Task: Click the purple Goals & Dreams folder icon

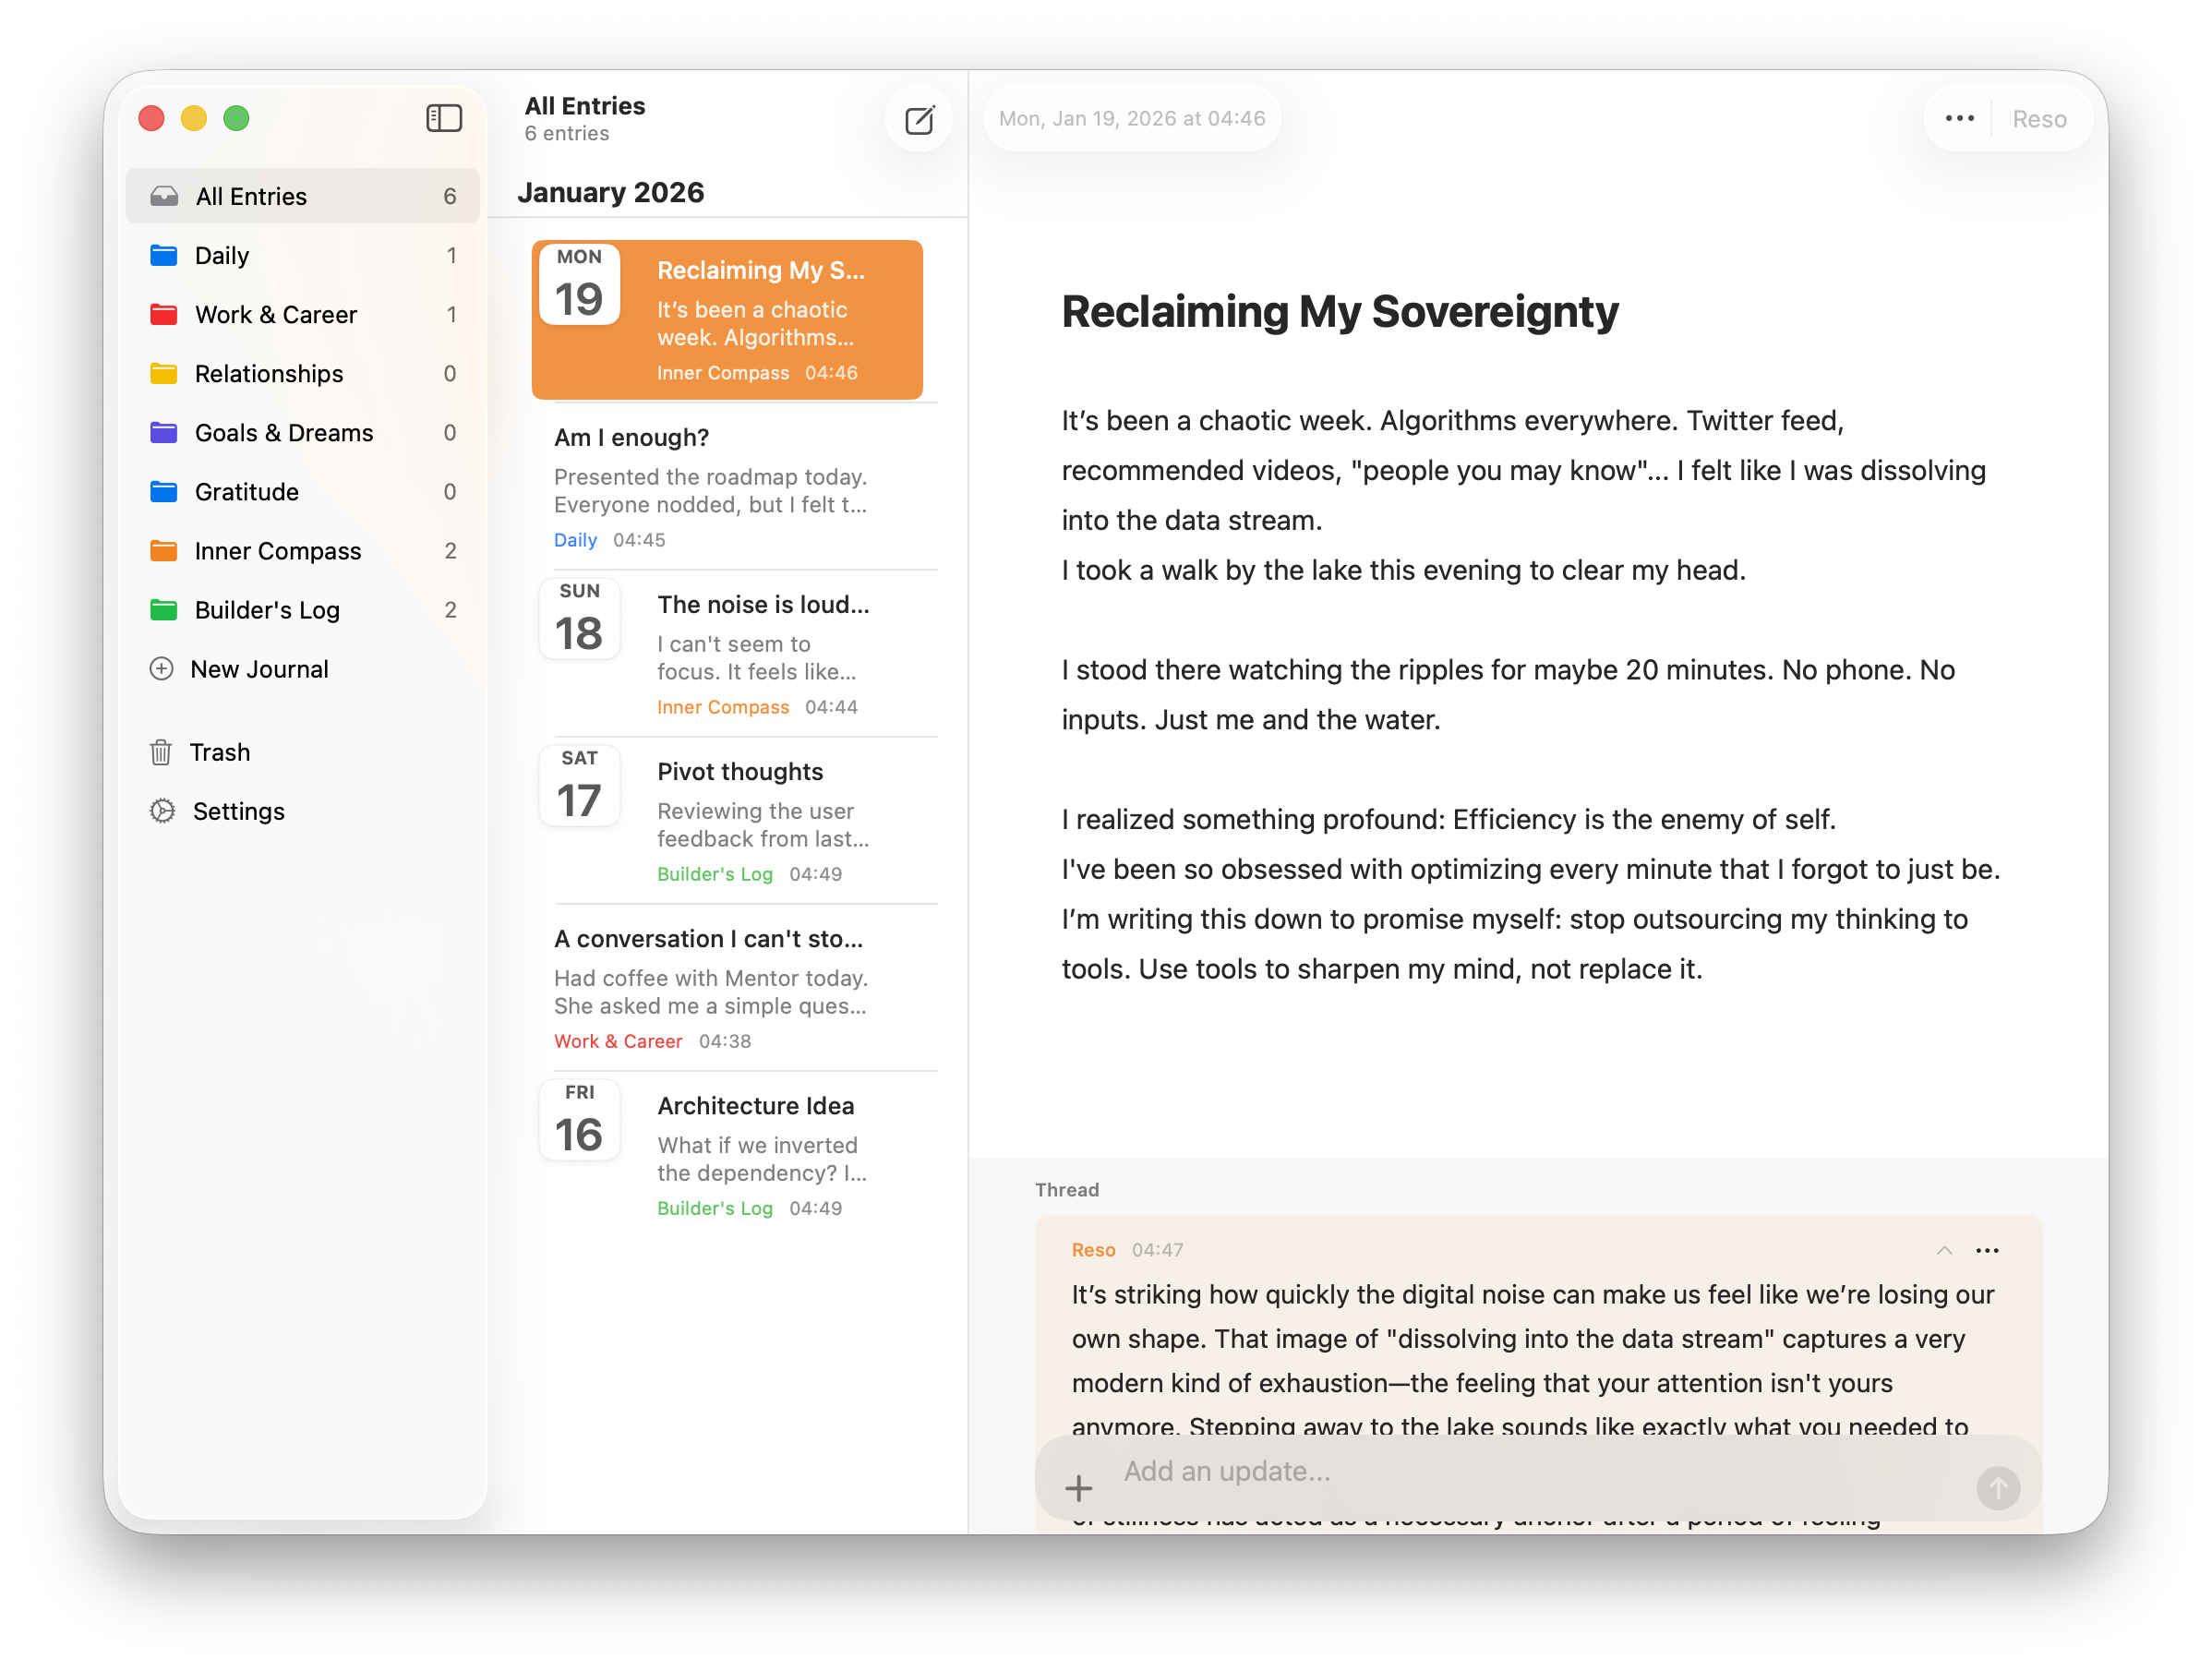Action: [163, 433]
